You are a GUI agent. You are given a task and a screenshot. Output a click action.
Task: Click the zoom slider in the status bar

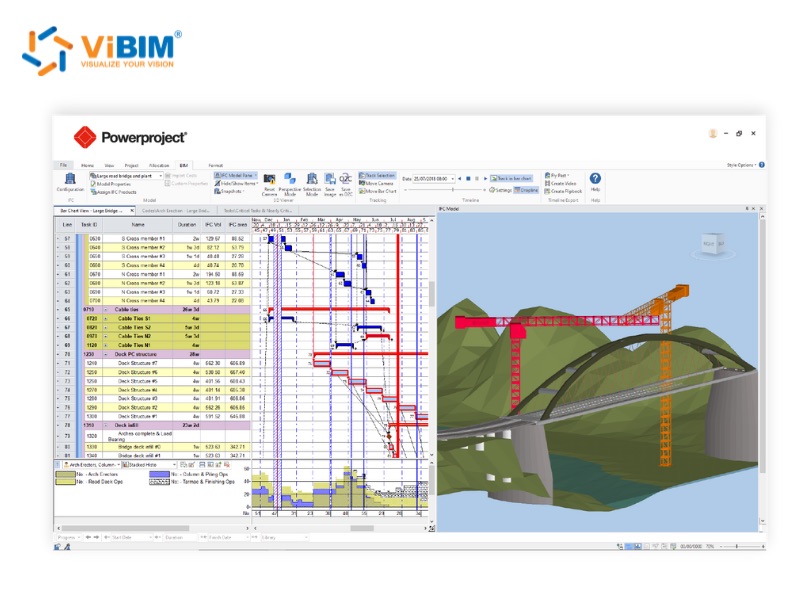[x=737, y=546]
